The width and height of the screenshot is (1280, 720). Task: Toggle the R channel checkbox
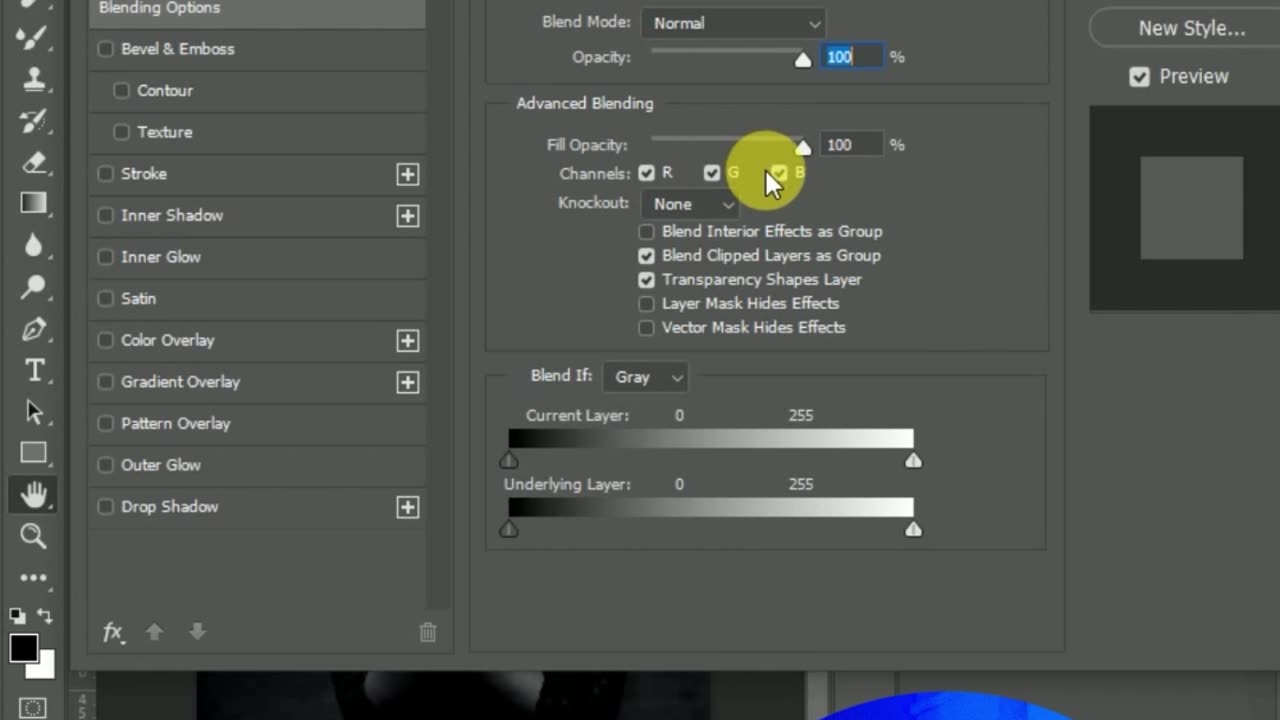pos(647,173)
